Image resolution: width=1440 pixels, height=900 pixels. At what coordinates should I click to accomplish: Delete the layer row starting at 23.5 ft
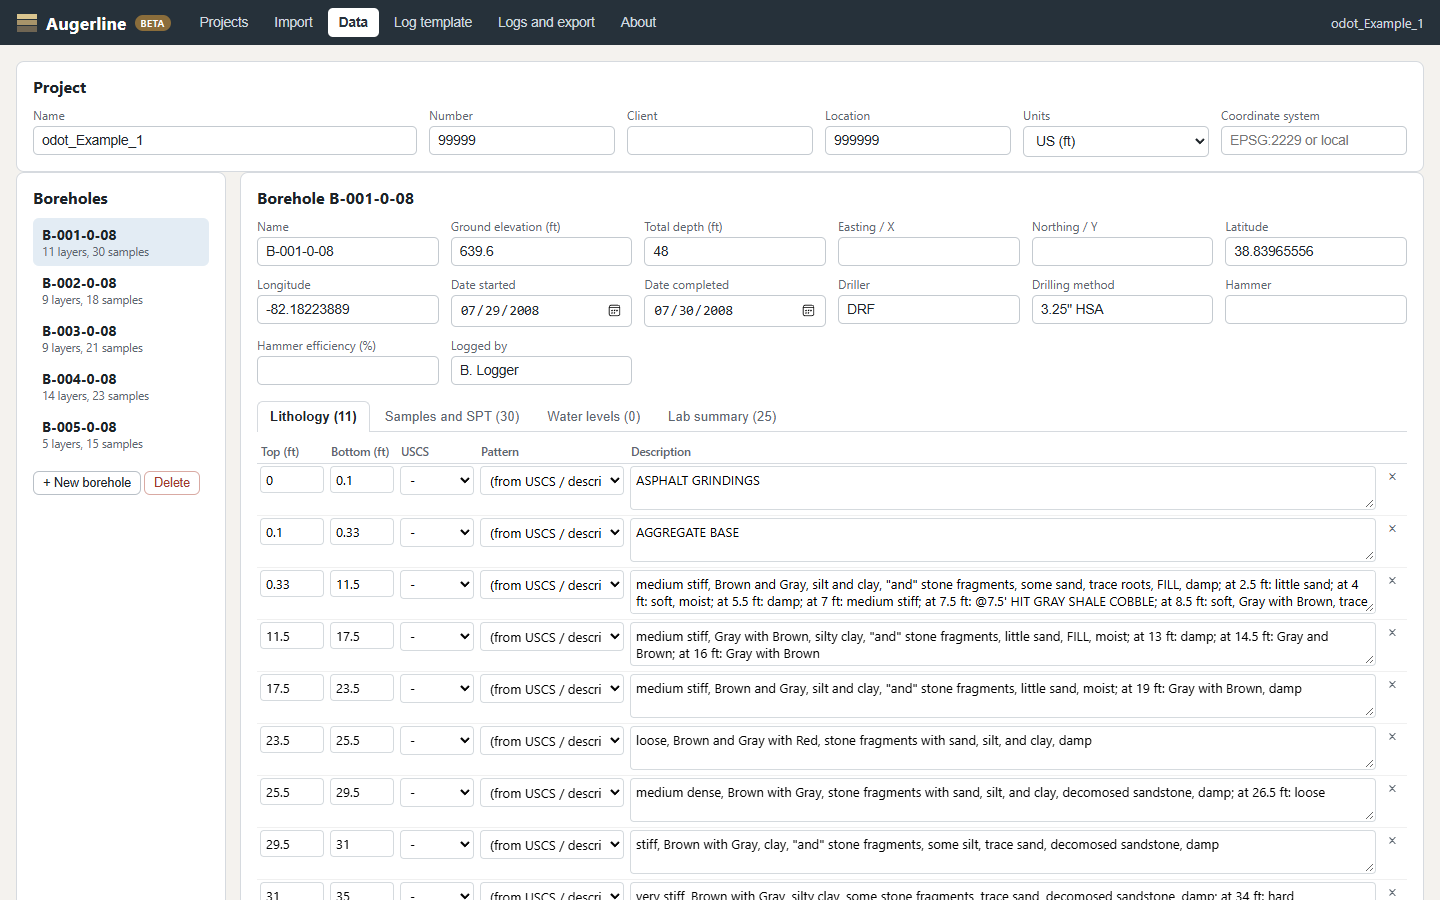(1392, 737)
